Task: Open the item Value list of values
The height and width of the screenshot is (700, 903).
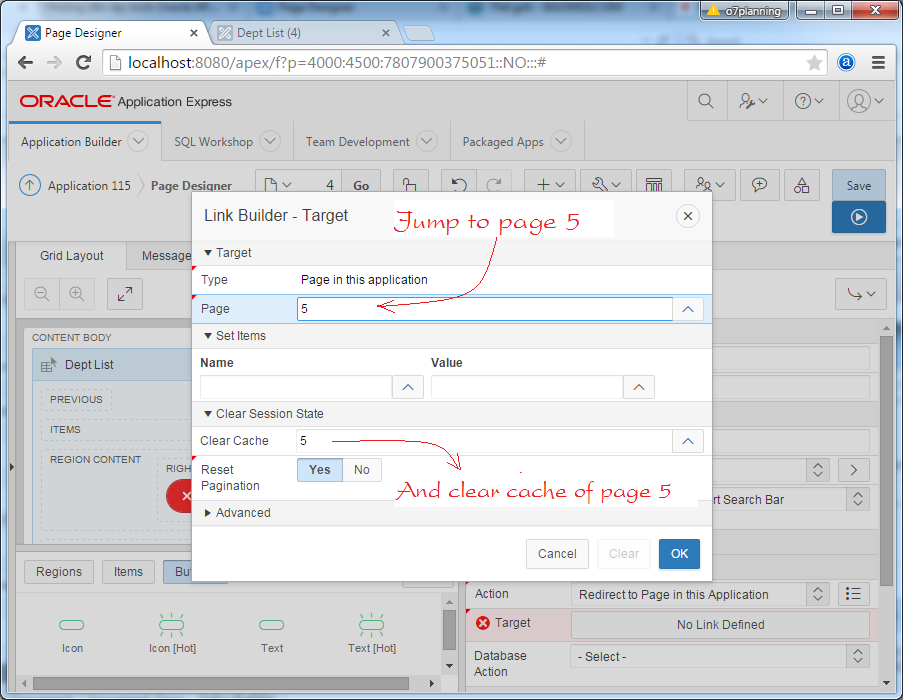Action: tap(639, 387)
